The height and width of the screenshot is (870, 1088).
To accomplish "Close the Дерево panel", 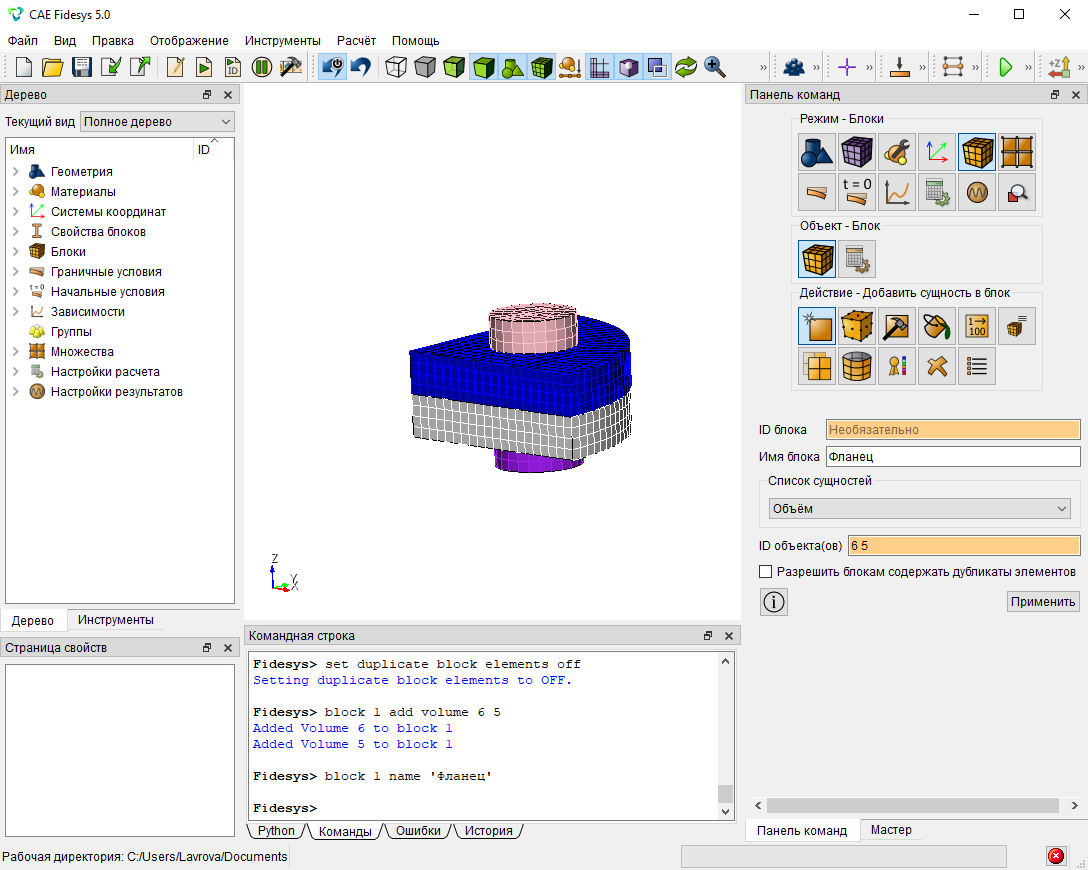I will click(228, 95).
